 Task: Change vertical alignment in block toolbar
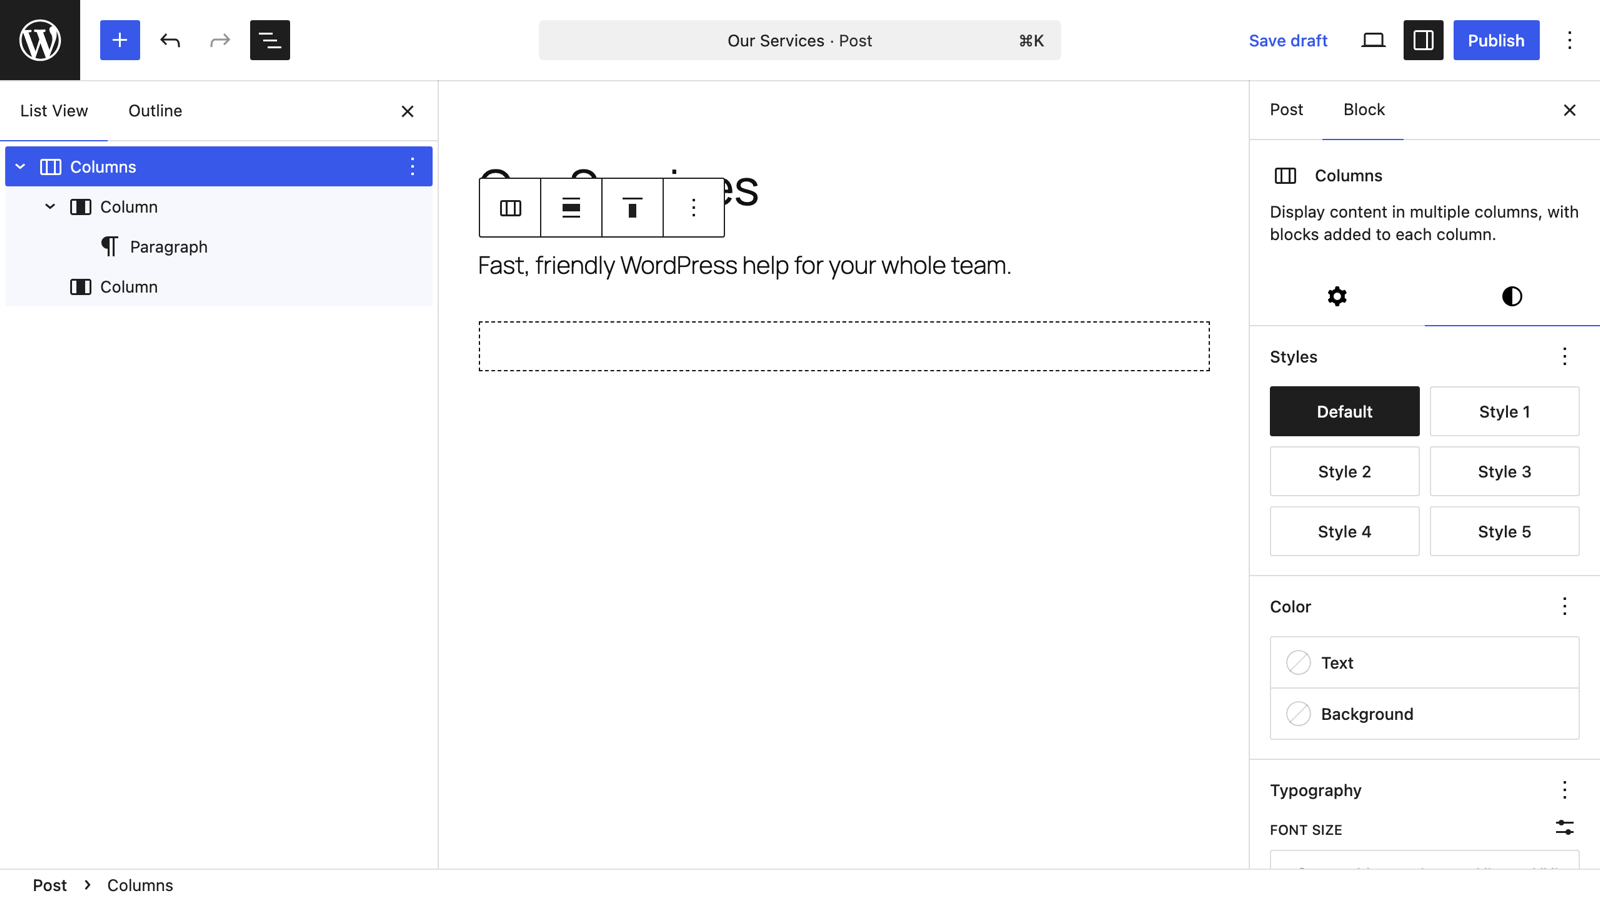pyautogui.click(x=632, y=208)
